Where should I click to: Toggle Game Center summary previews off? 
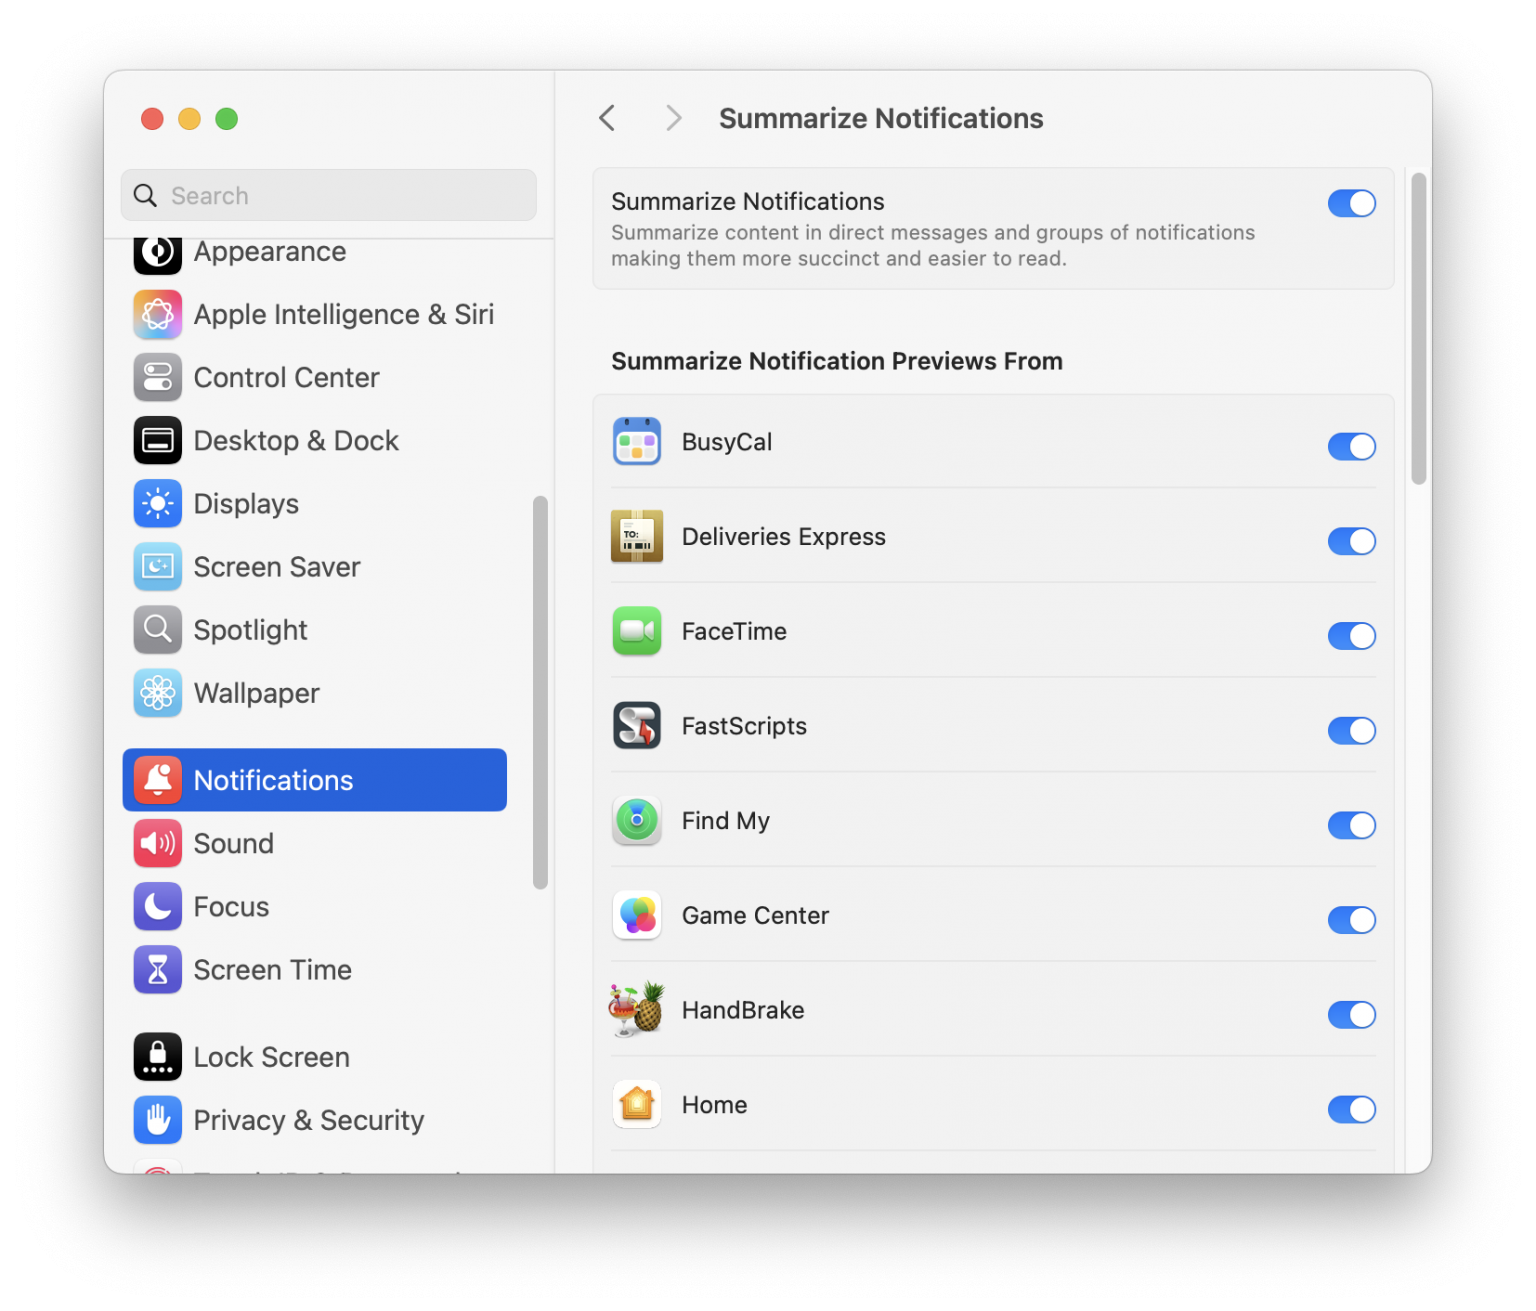(x=1352, y=920)
